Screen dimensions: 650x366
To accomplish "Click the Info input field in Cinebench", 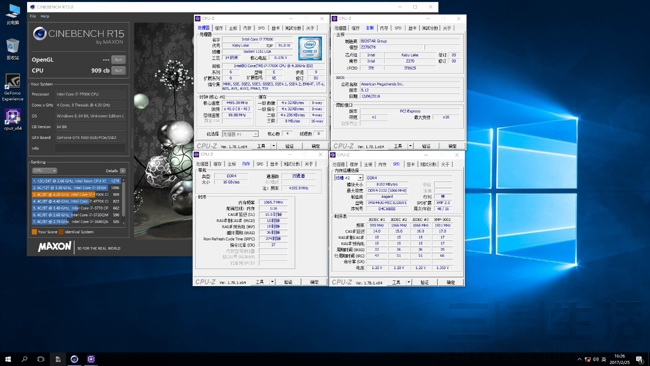I will pos(90,148).
